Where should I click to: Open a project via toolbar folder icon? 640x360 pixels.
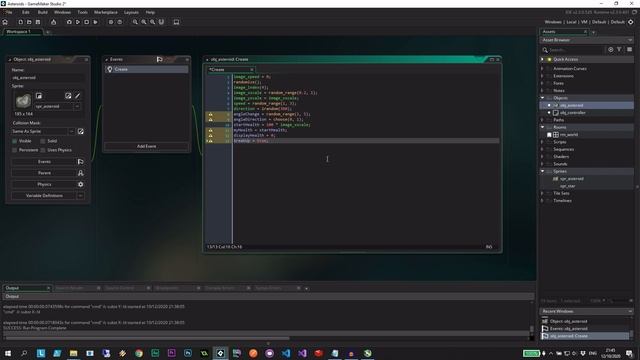click(x=29, y=22)
